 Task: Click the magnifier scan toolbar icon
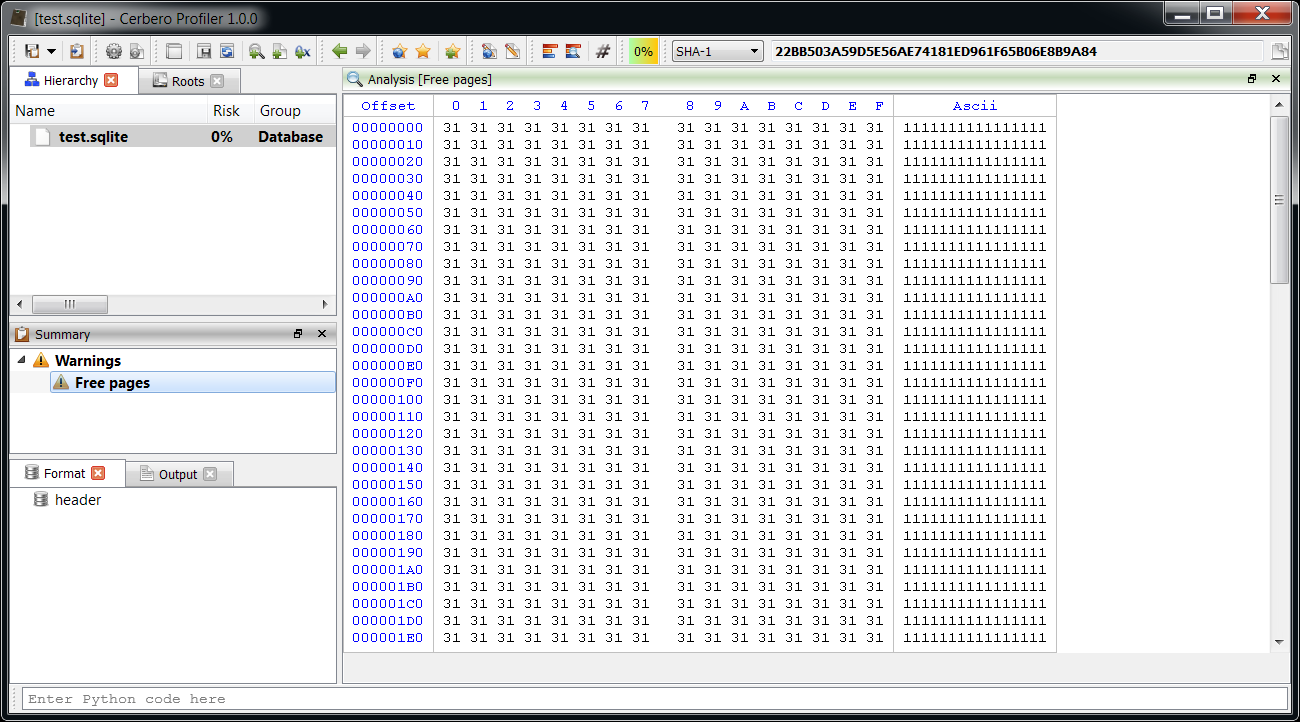(257, 51)
